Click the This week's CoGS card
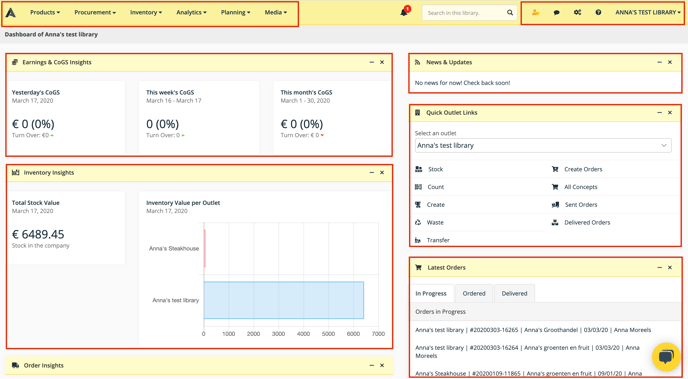The image size is (688, 379). click(199, 117)
